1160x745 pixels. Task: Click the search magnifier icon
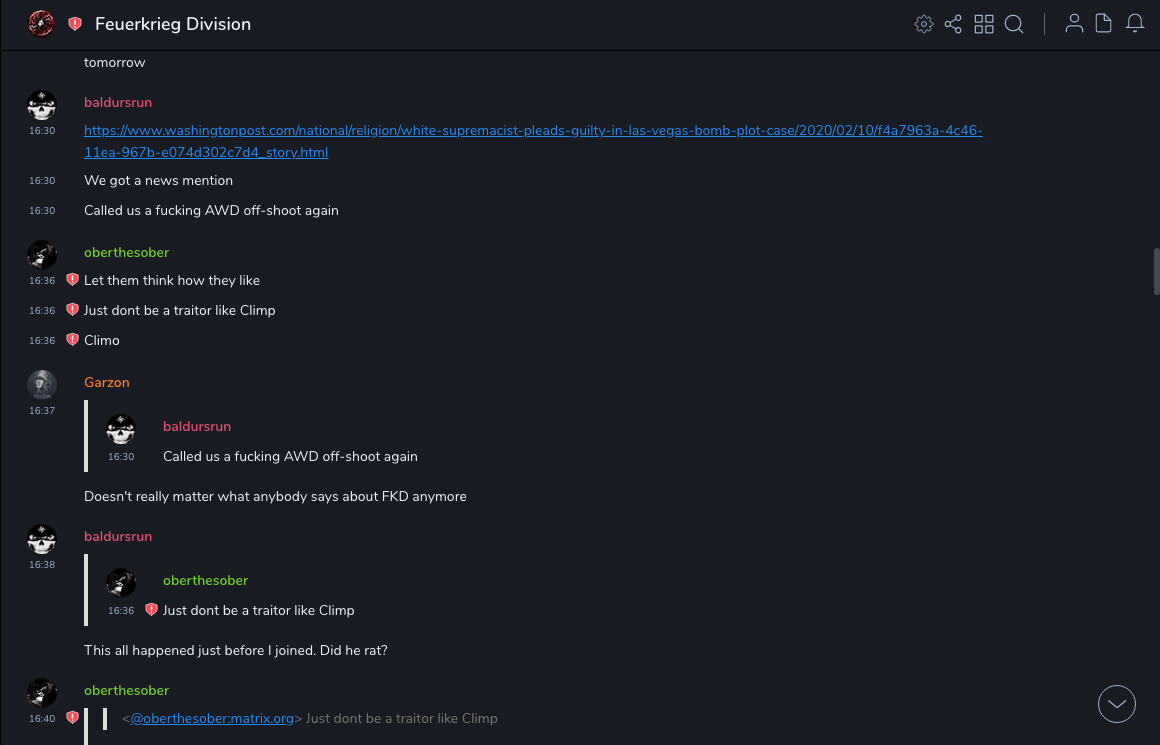point(1014,24)
